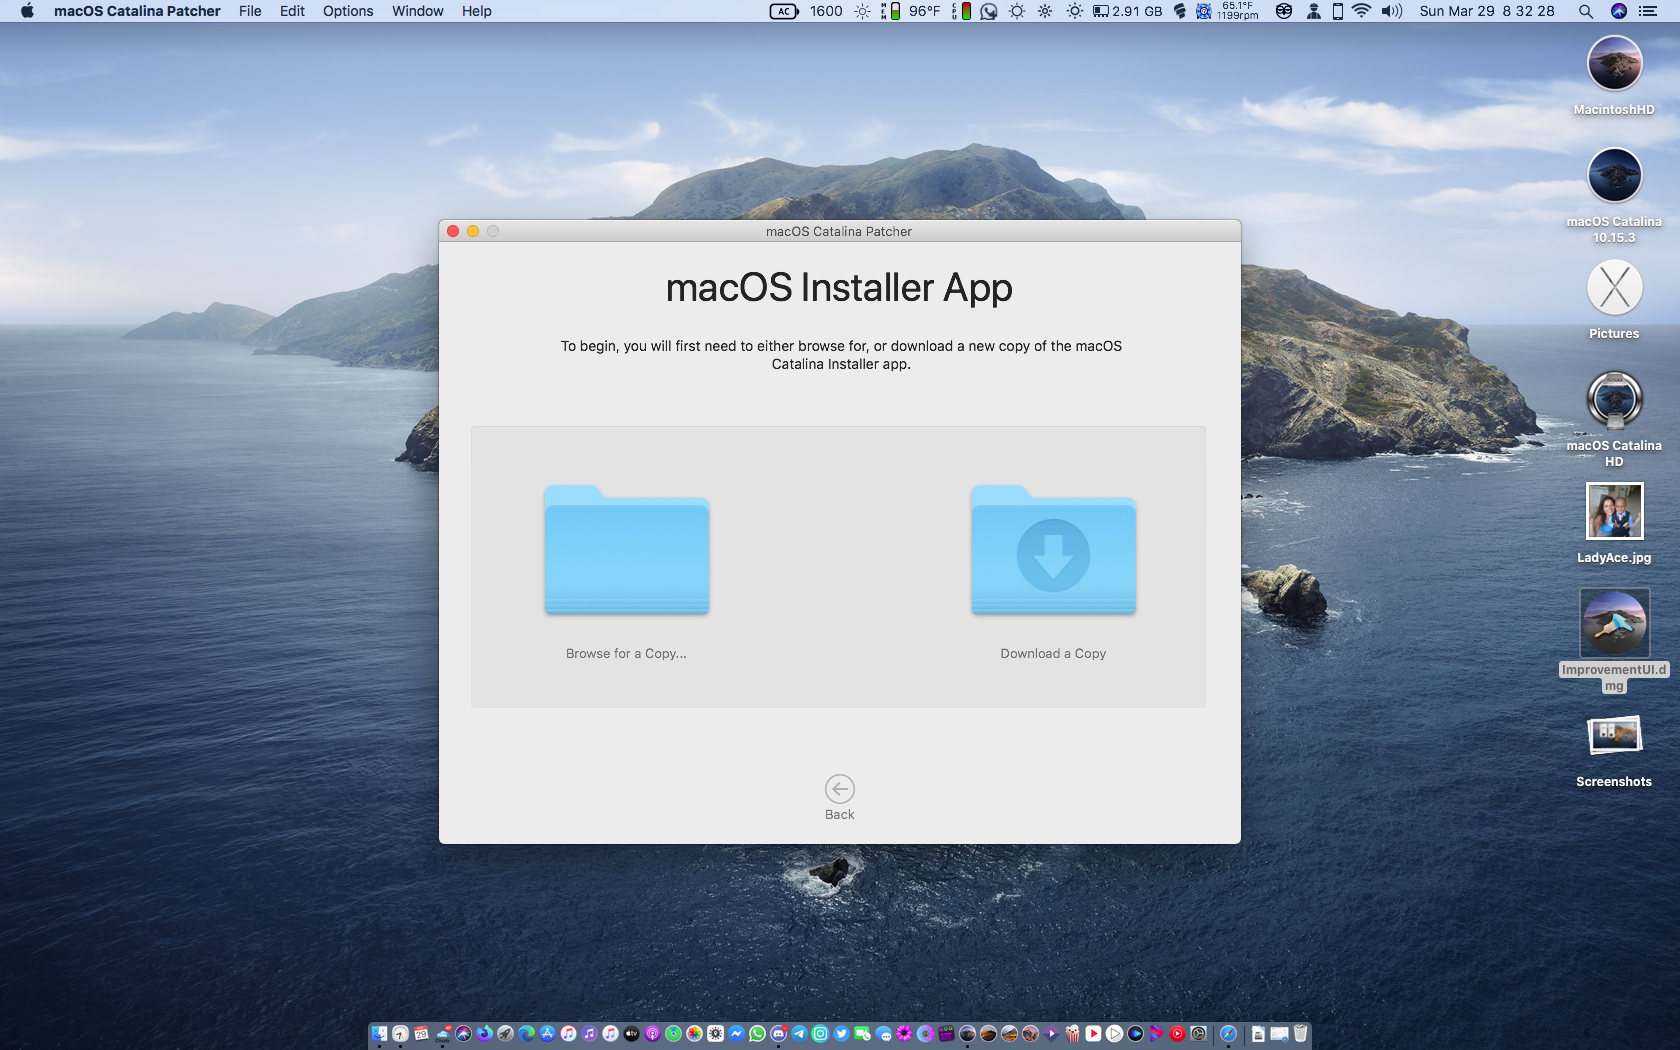Open Podcasts from the Dock
This screenshot has width=1680, height=1050.
(653, 1034)
